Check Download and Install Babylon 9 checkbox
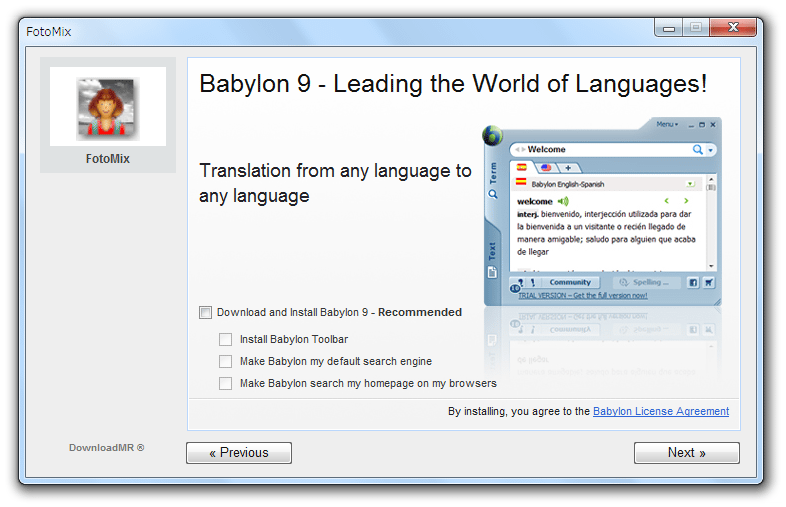The image size is (786, 507). (x=206, y=312)
